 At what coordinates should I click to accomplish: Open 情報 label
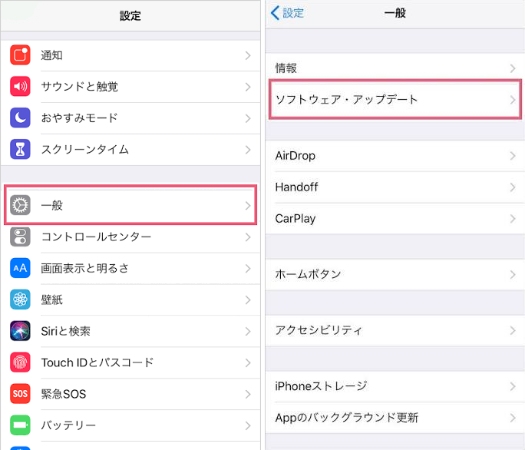(x=286, y=68)
